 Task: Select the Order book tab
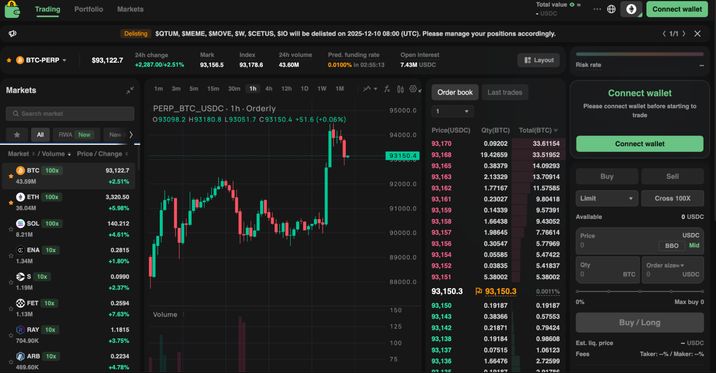click(x=455, y=92)
